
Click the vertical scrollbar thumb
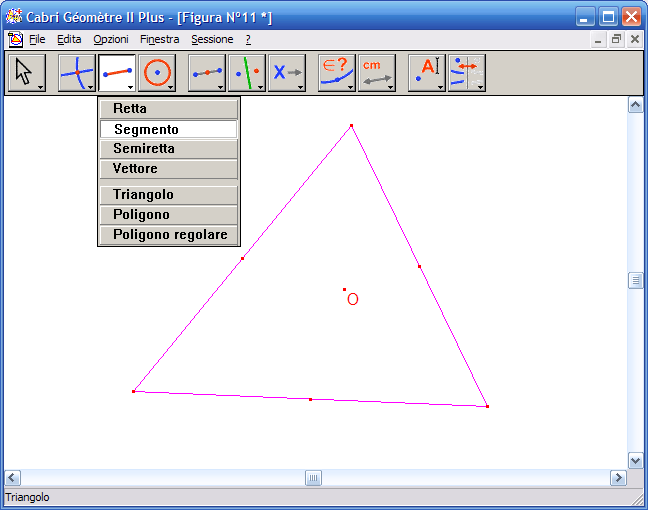(x=635, y=281)
